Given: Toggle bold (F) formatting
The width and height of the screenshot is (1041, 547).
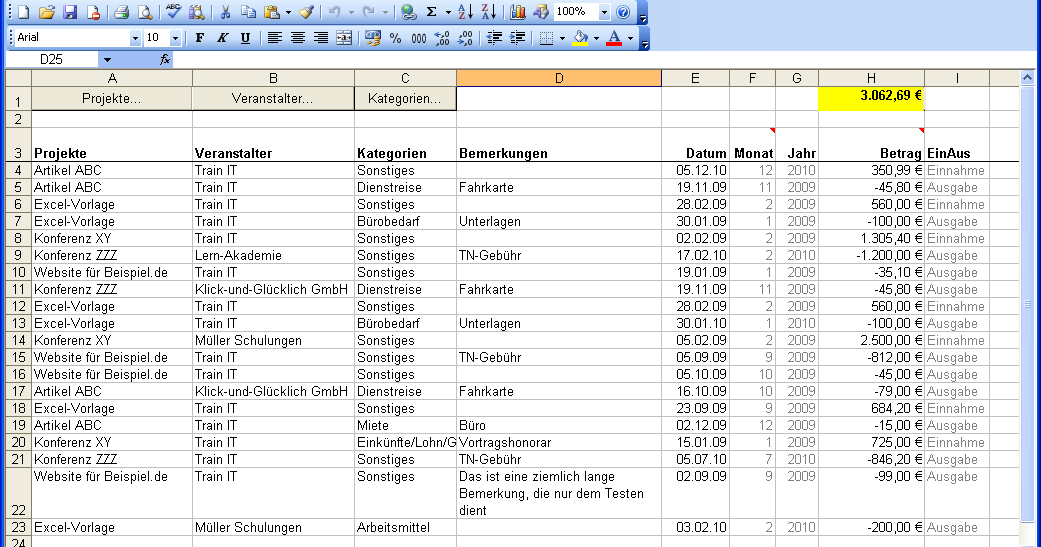Looking at the screenshot, I should pos(199,38).
